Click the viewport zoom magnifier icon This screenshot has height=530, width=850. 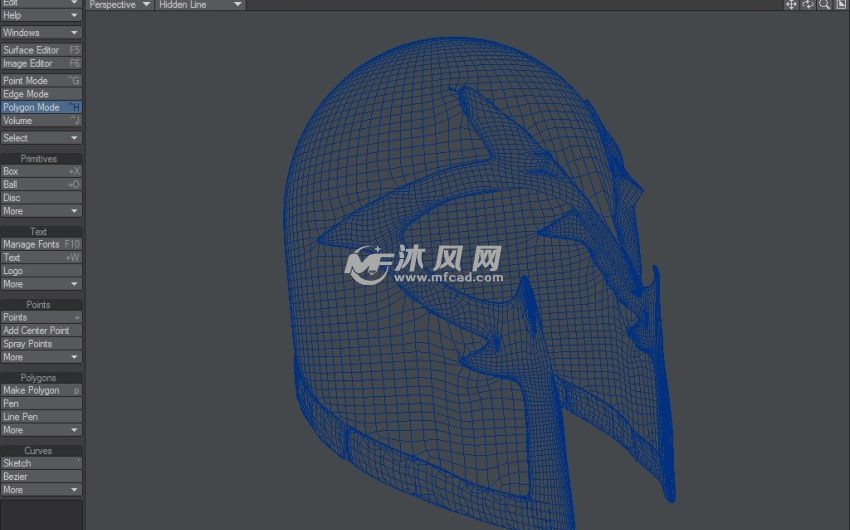pyautogui.click(x=824, y=5)
